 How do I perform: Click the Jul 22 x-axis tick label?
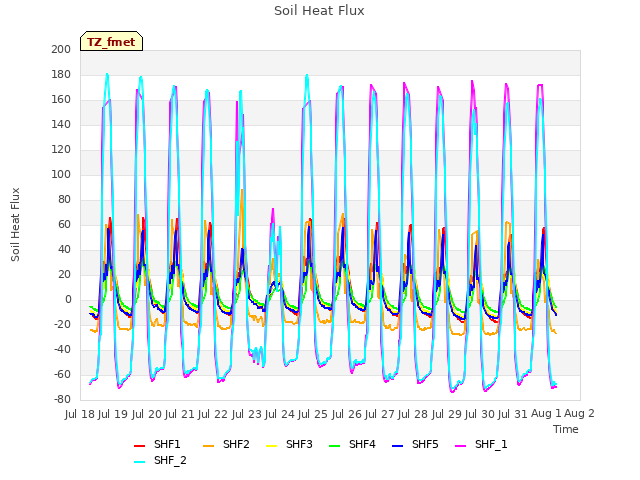(213, 414)
